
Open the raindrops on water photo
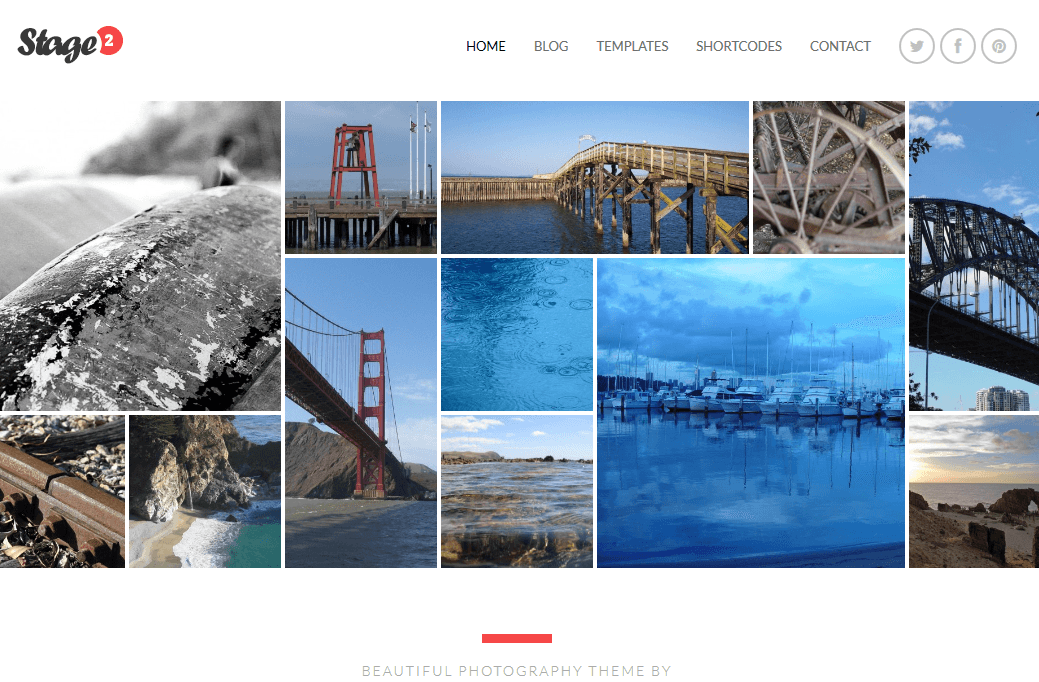(517, 335)
